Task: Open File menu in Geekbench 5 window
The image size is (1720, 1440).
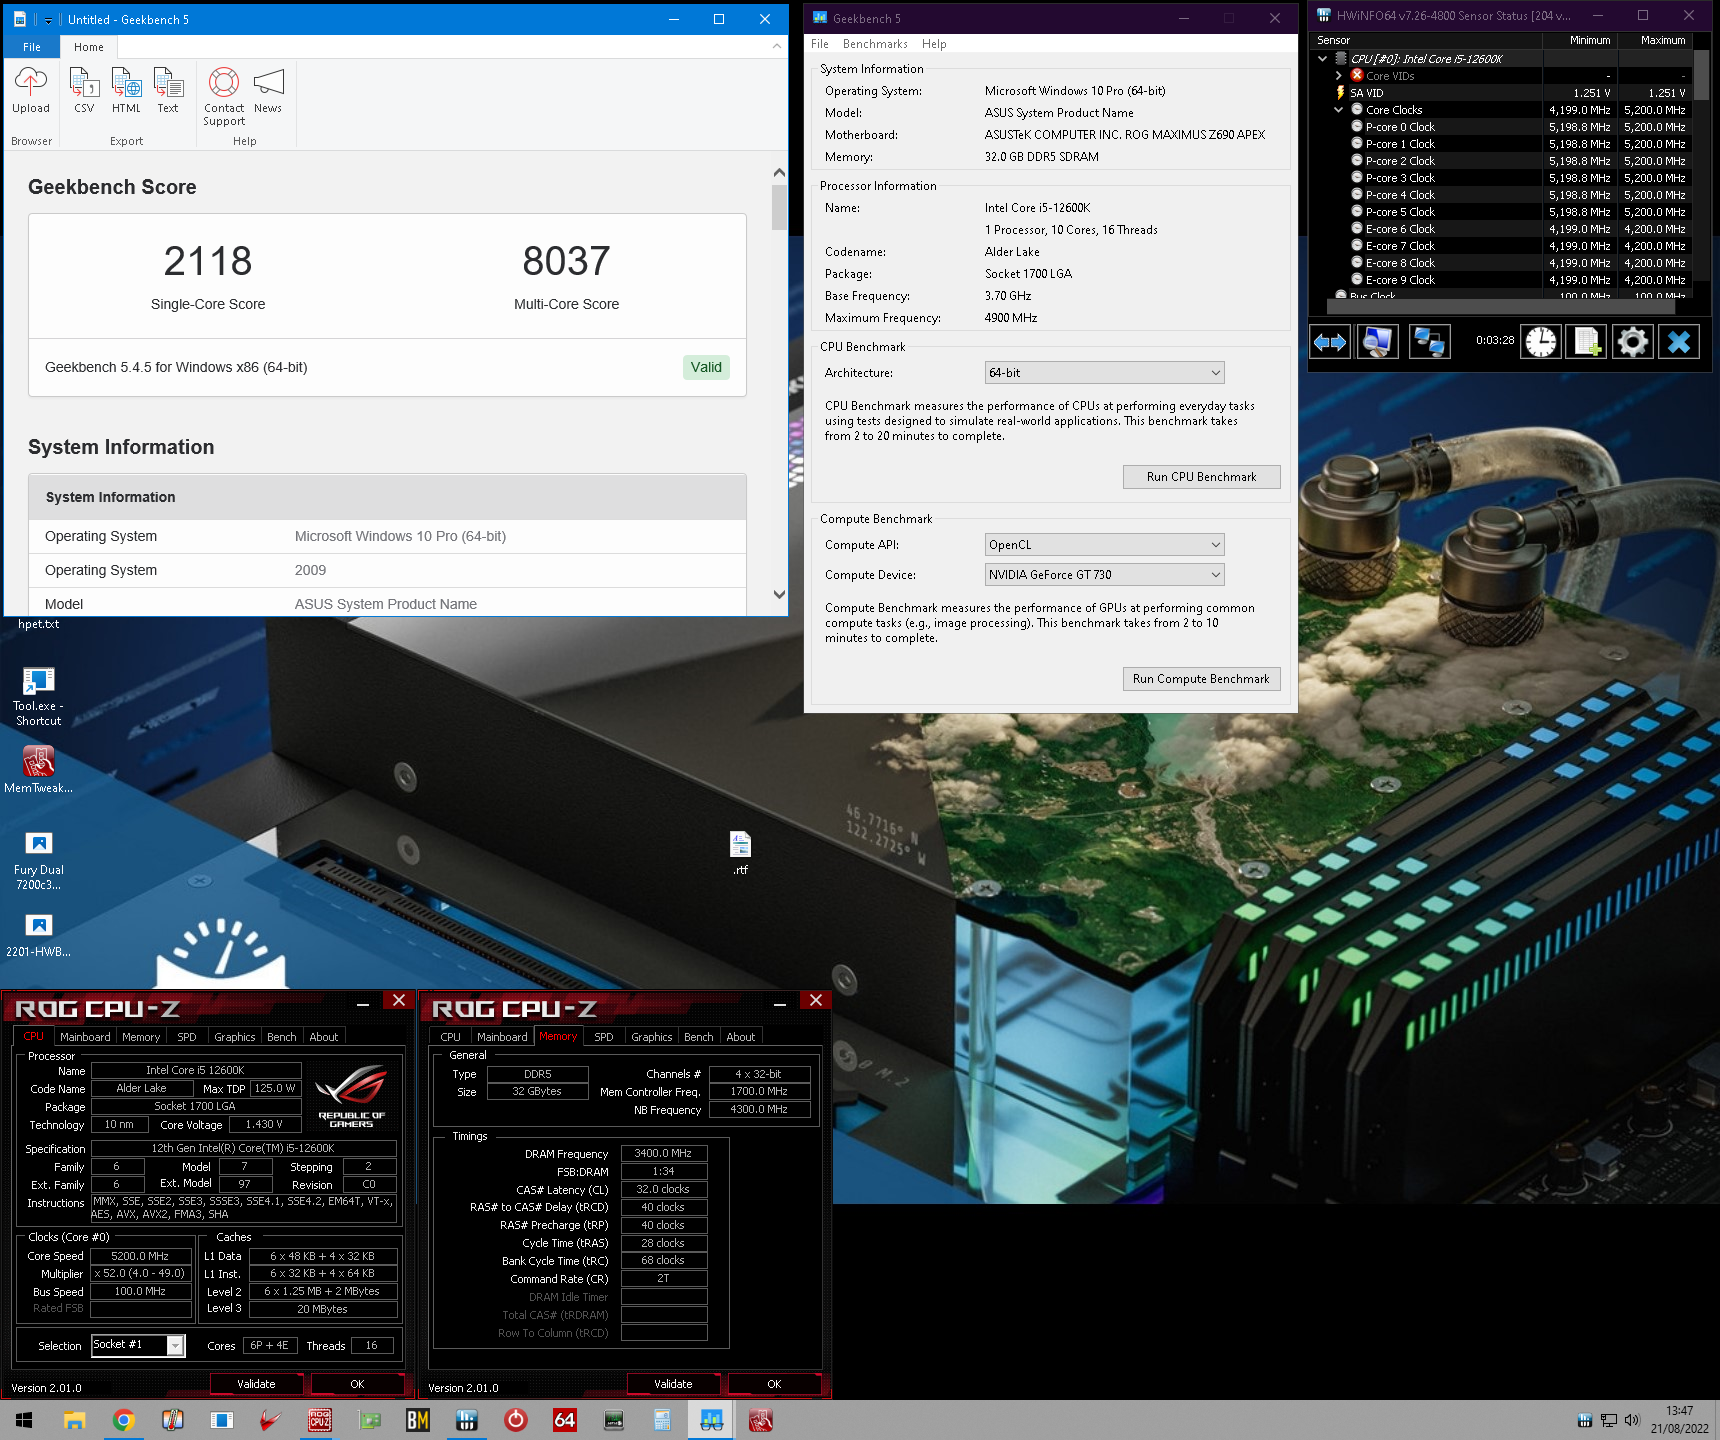Action: click(820, 44)
